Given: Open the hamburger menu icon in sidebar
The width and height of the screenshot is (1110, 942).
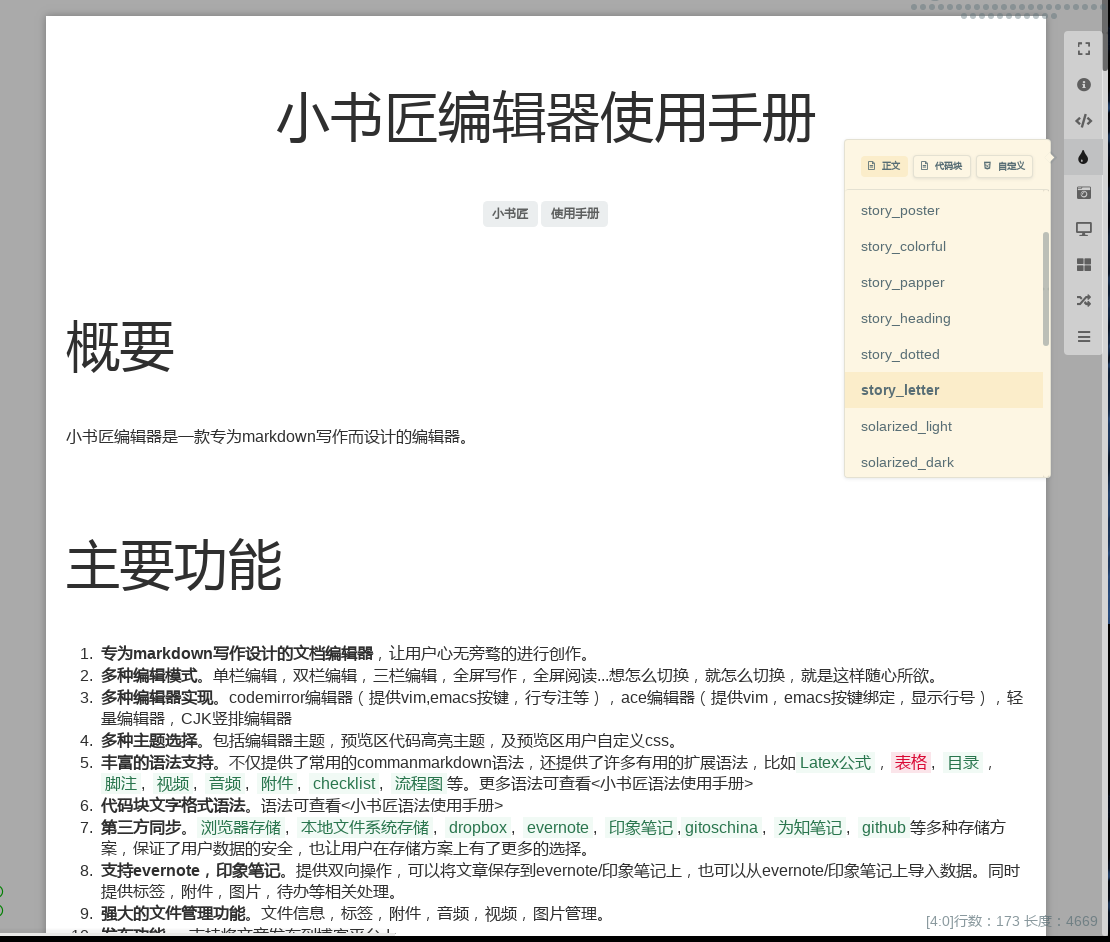Looking at the screenshot, I should tap(1083, 337).
